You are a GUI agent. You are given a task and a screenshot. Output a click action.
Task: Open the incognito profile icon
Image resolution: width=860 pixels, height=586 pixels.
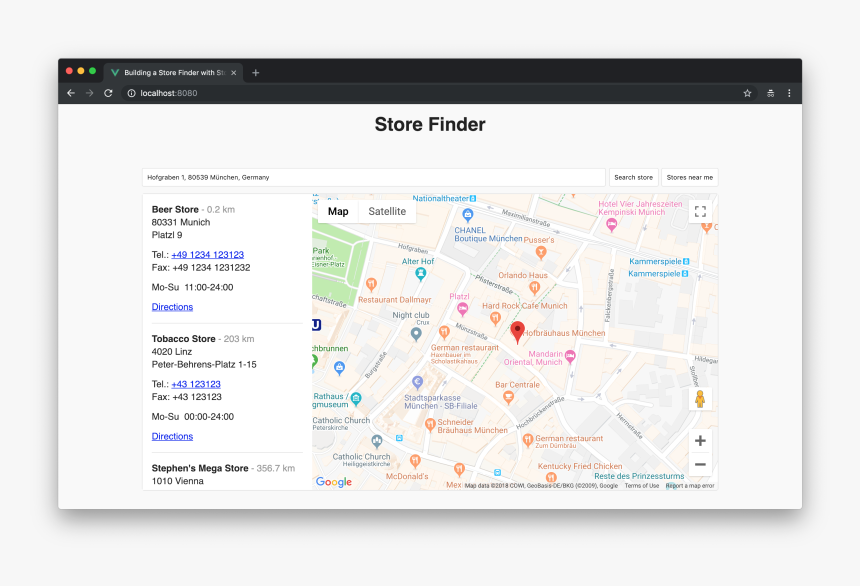pos(771,93)
